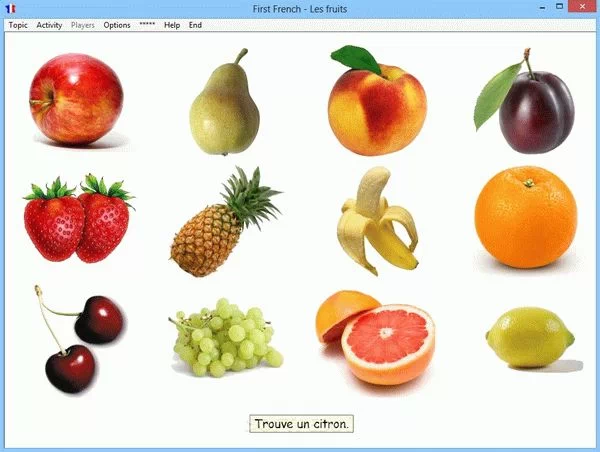
Task: Select the green pear image
Action: (x=225, y=105)
